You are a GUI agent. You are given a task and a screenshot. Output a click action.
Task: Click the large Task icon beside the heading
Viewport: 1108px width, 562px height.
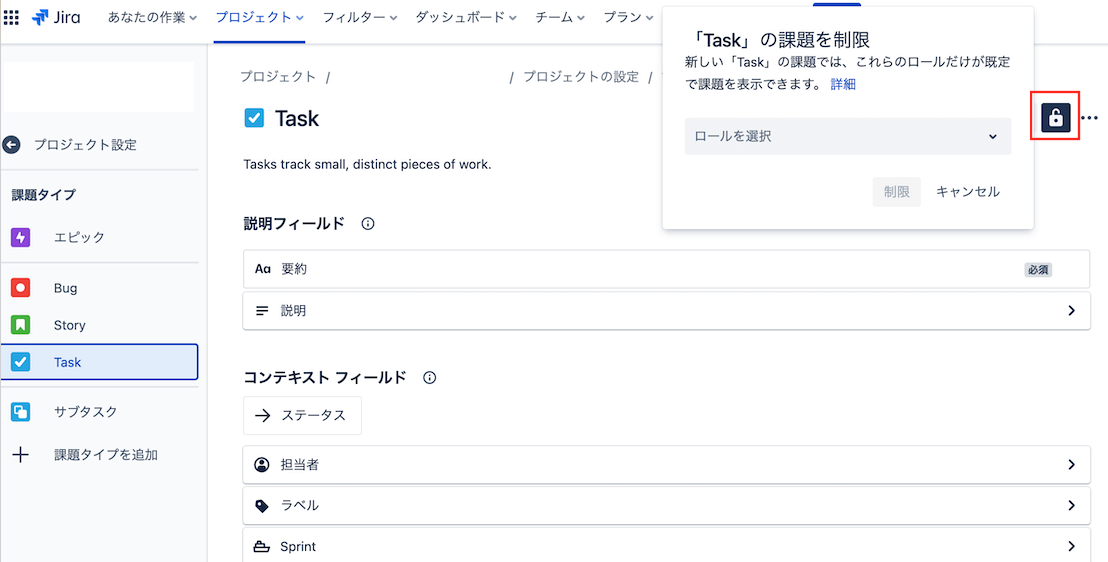click(254, 118)
